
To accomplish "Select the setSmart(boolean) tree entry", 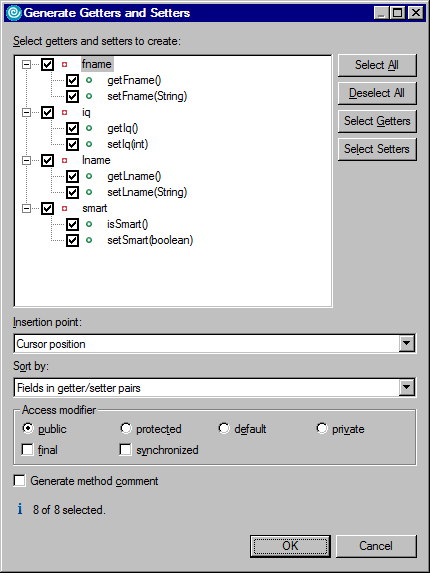I will point(150,240).
